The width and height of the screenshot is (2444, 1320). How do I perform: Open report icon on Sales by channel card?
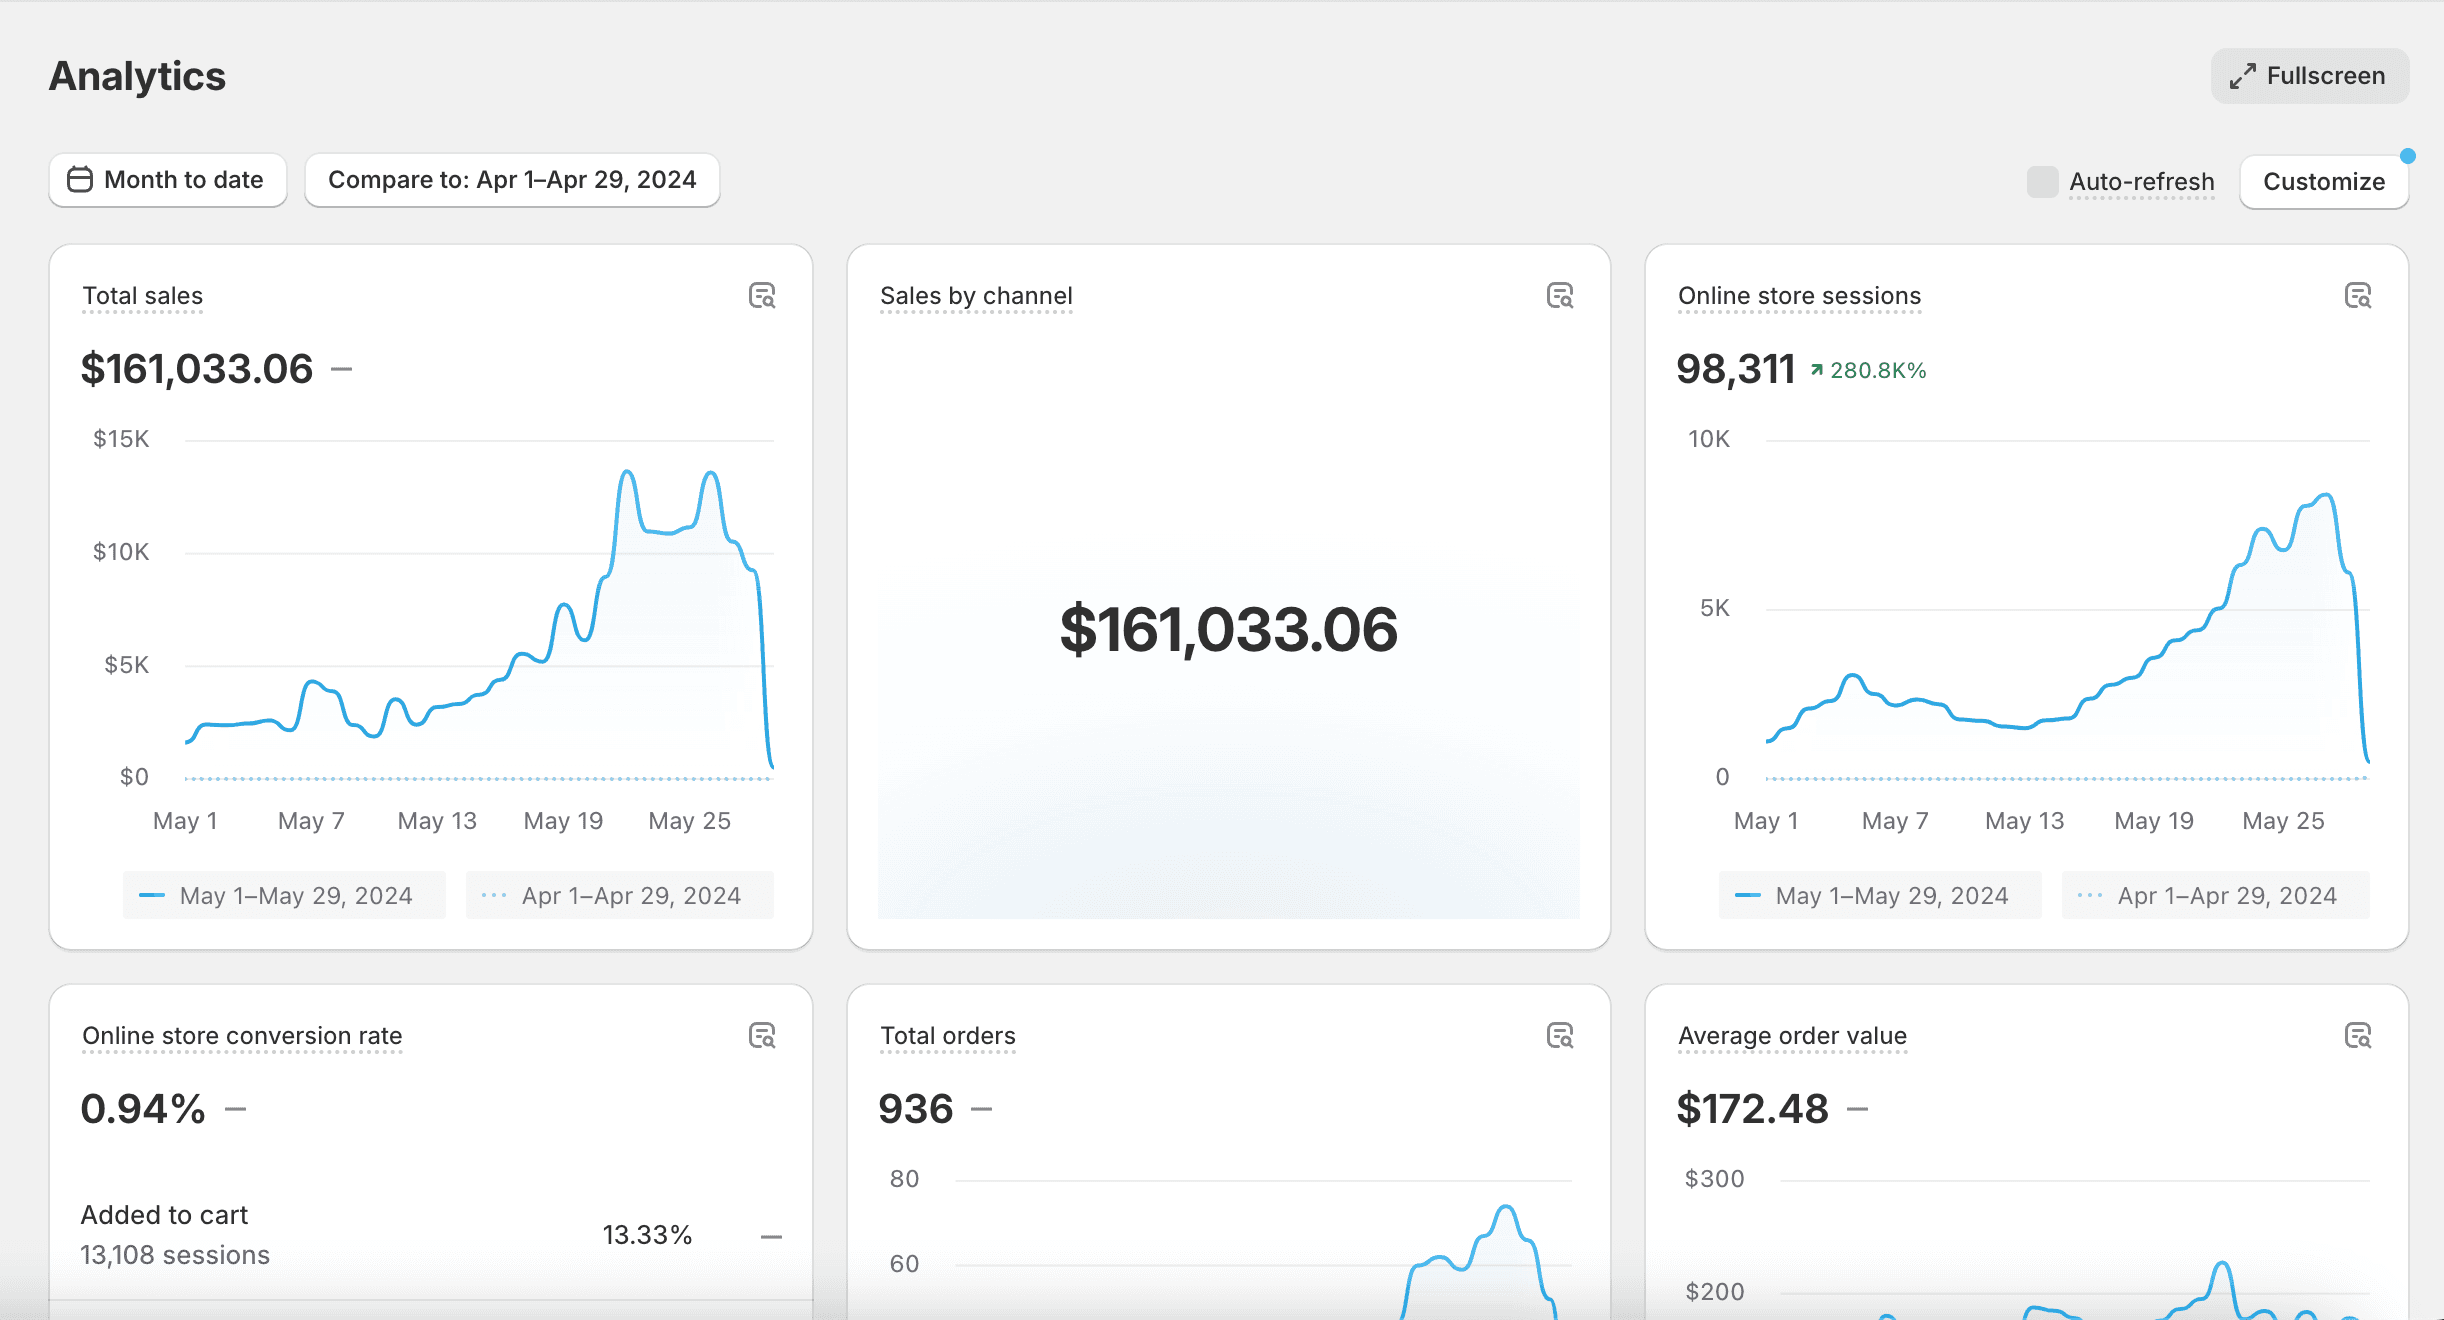[x=1560, y=296]
